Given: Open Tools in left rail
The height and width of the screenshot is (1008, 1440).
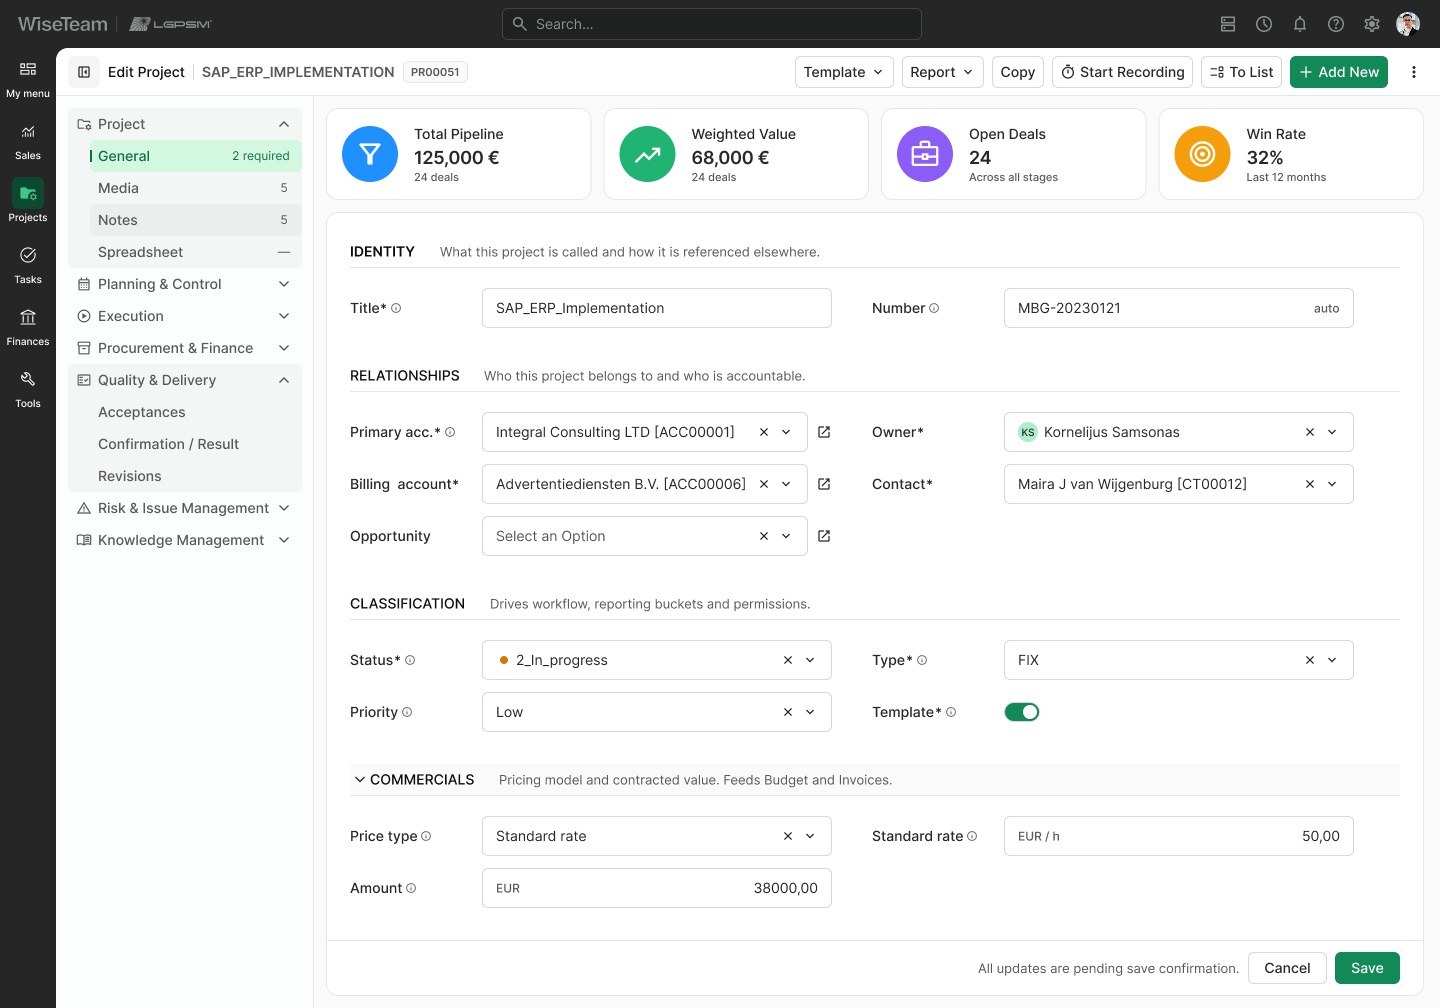Looking at the screenshot, I should point(28,389).
